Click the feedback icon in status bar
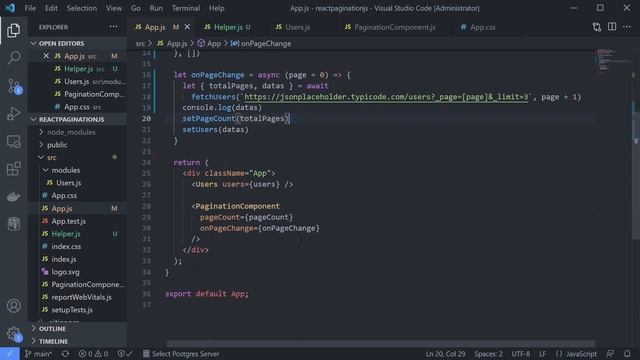 pos(610,354)
